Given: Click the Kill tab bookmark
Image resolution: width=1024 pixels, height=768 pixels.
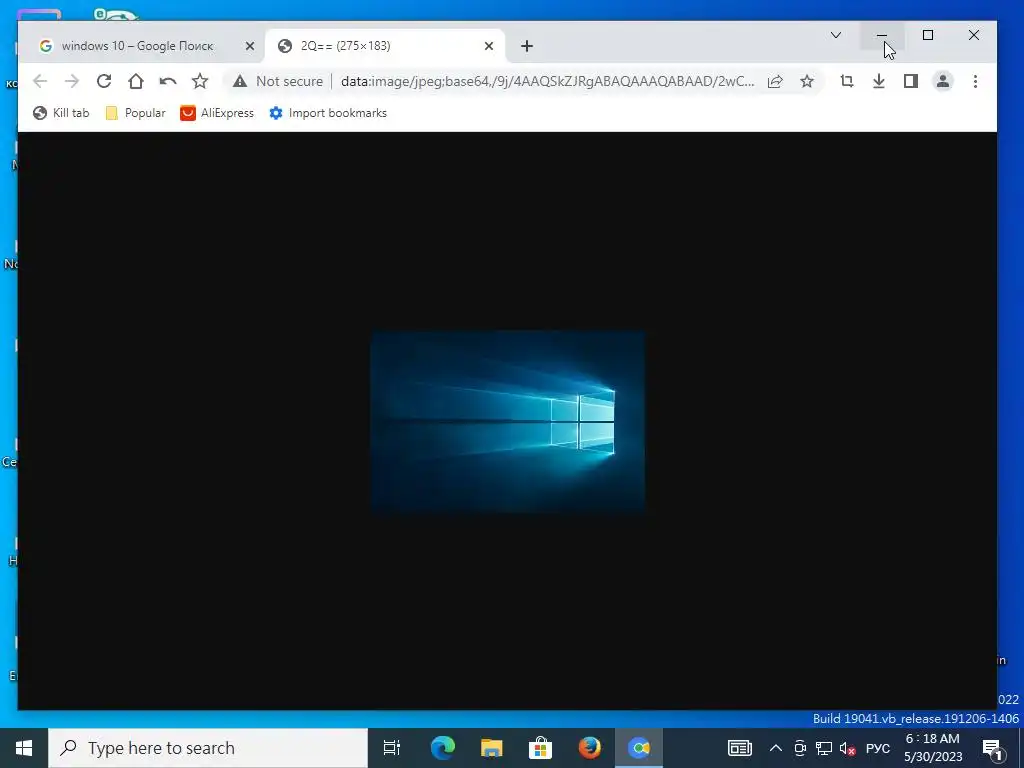Looking at the screenshot, I should pos(61,113).
